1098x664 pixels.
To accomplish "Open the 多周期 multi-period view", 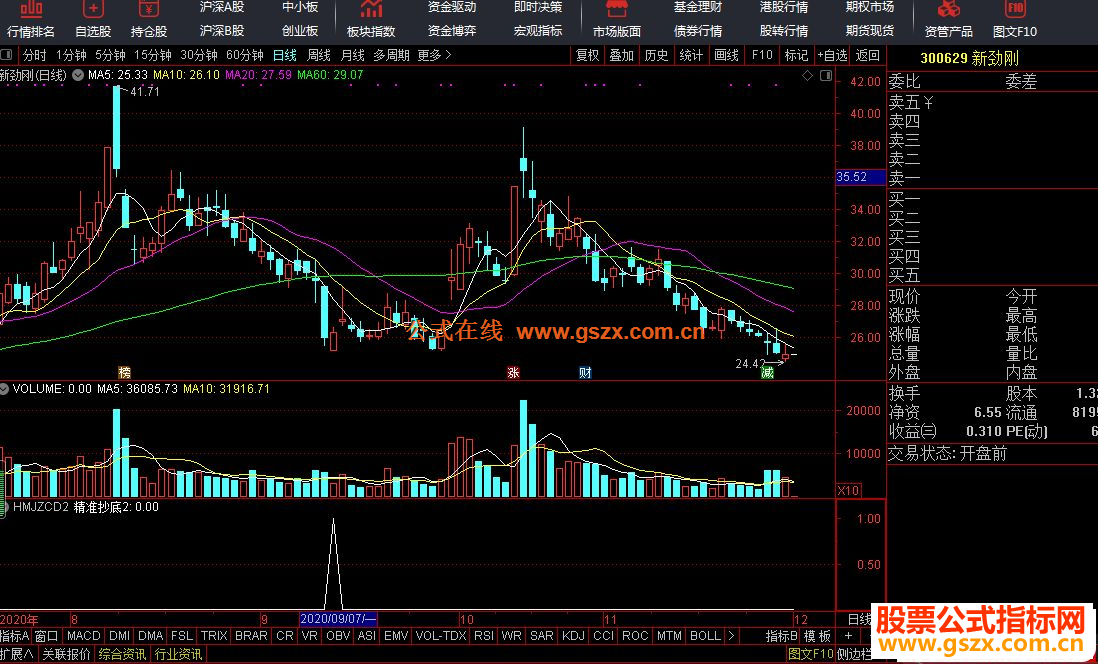I will tap(391, 55).
